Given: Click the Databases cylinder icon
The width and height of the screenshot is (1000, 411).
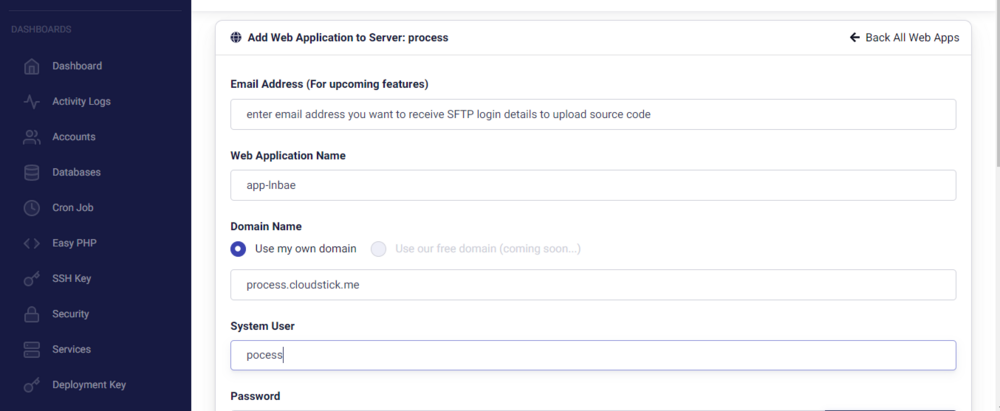Looking at the screenshot, I should (x=32, y=172).
